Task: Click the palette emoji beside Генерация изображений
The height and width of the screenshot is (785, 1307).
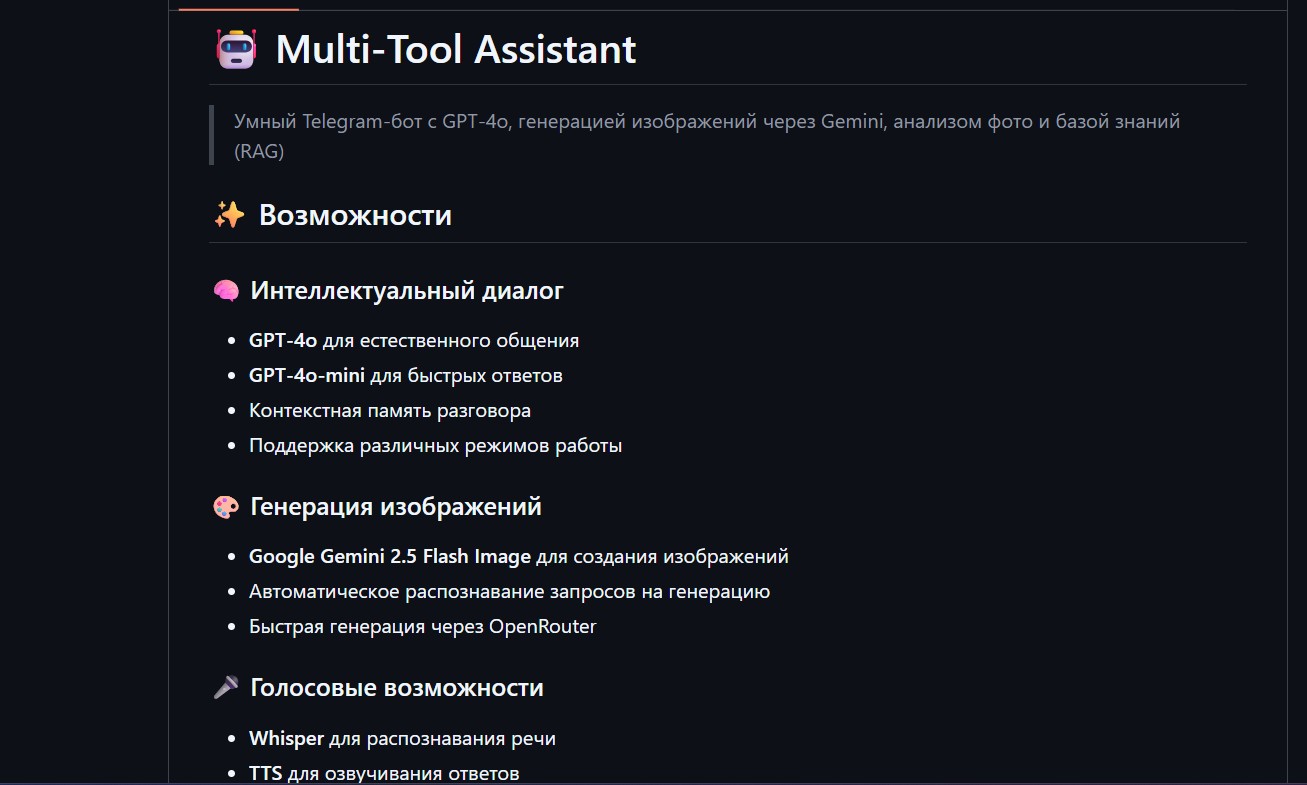Action: point(226,507)
